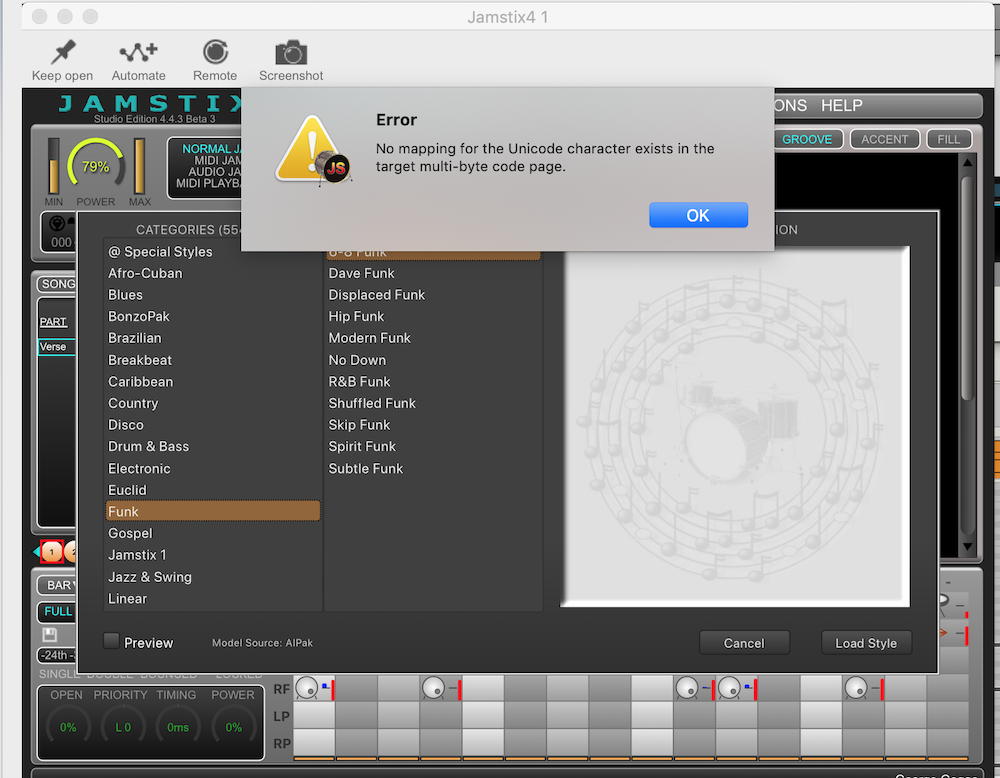Click the warning icon in the error dialog
Image resolution: width=1000 pixels, height=778 pixels.
tap(312, 149)
